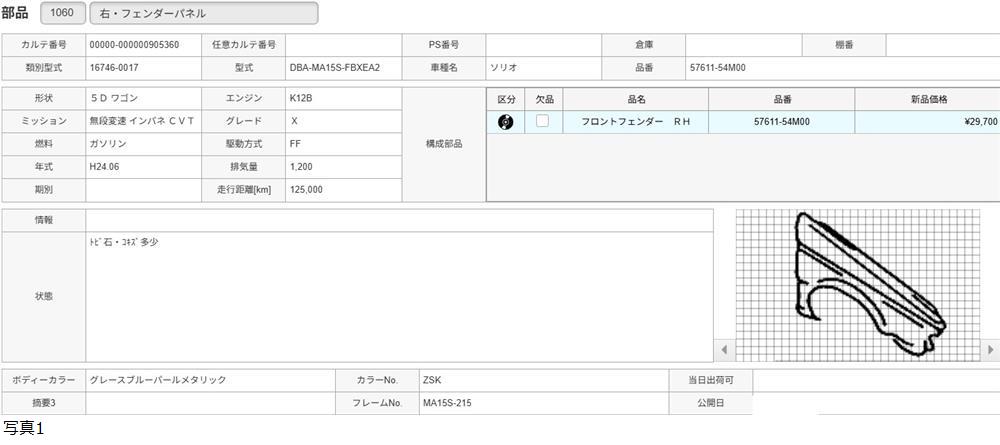Click the empty 情報 field
Screen dimensions: 1000x445
[399, 220]
